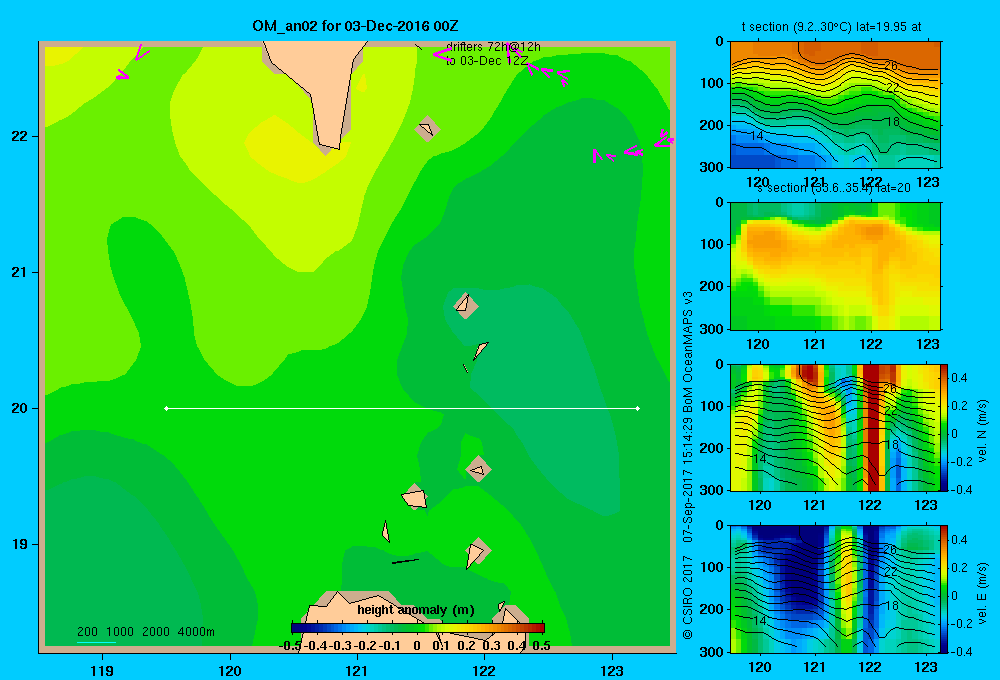
Task: Click the 0.5 tick on height anomaly legend
Action: (541, 646)
